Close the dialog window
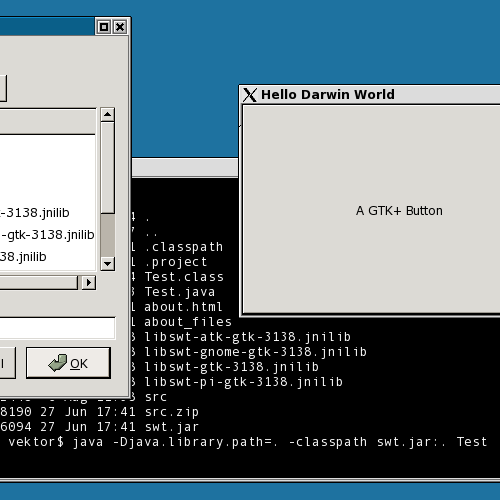Screen dimensions: 500x500 pos(120,27)
